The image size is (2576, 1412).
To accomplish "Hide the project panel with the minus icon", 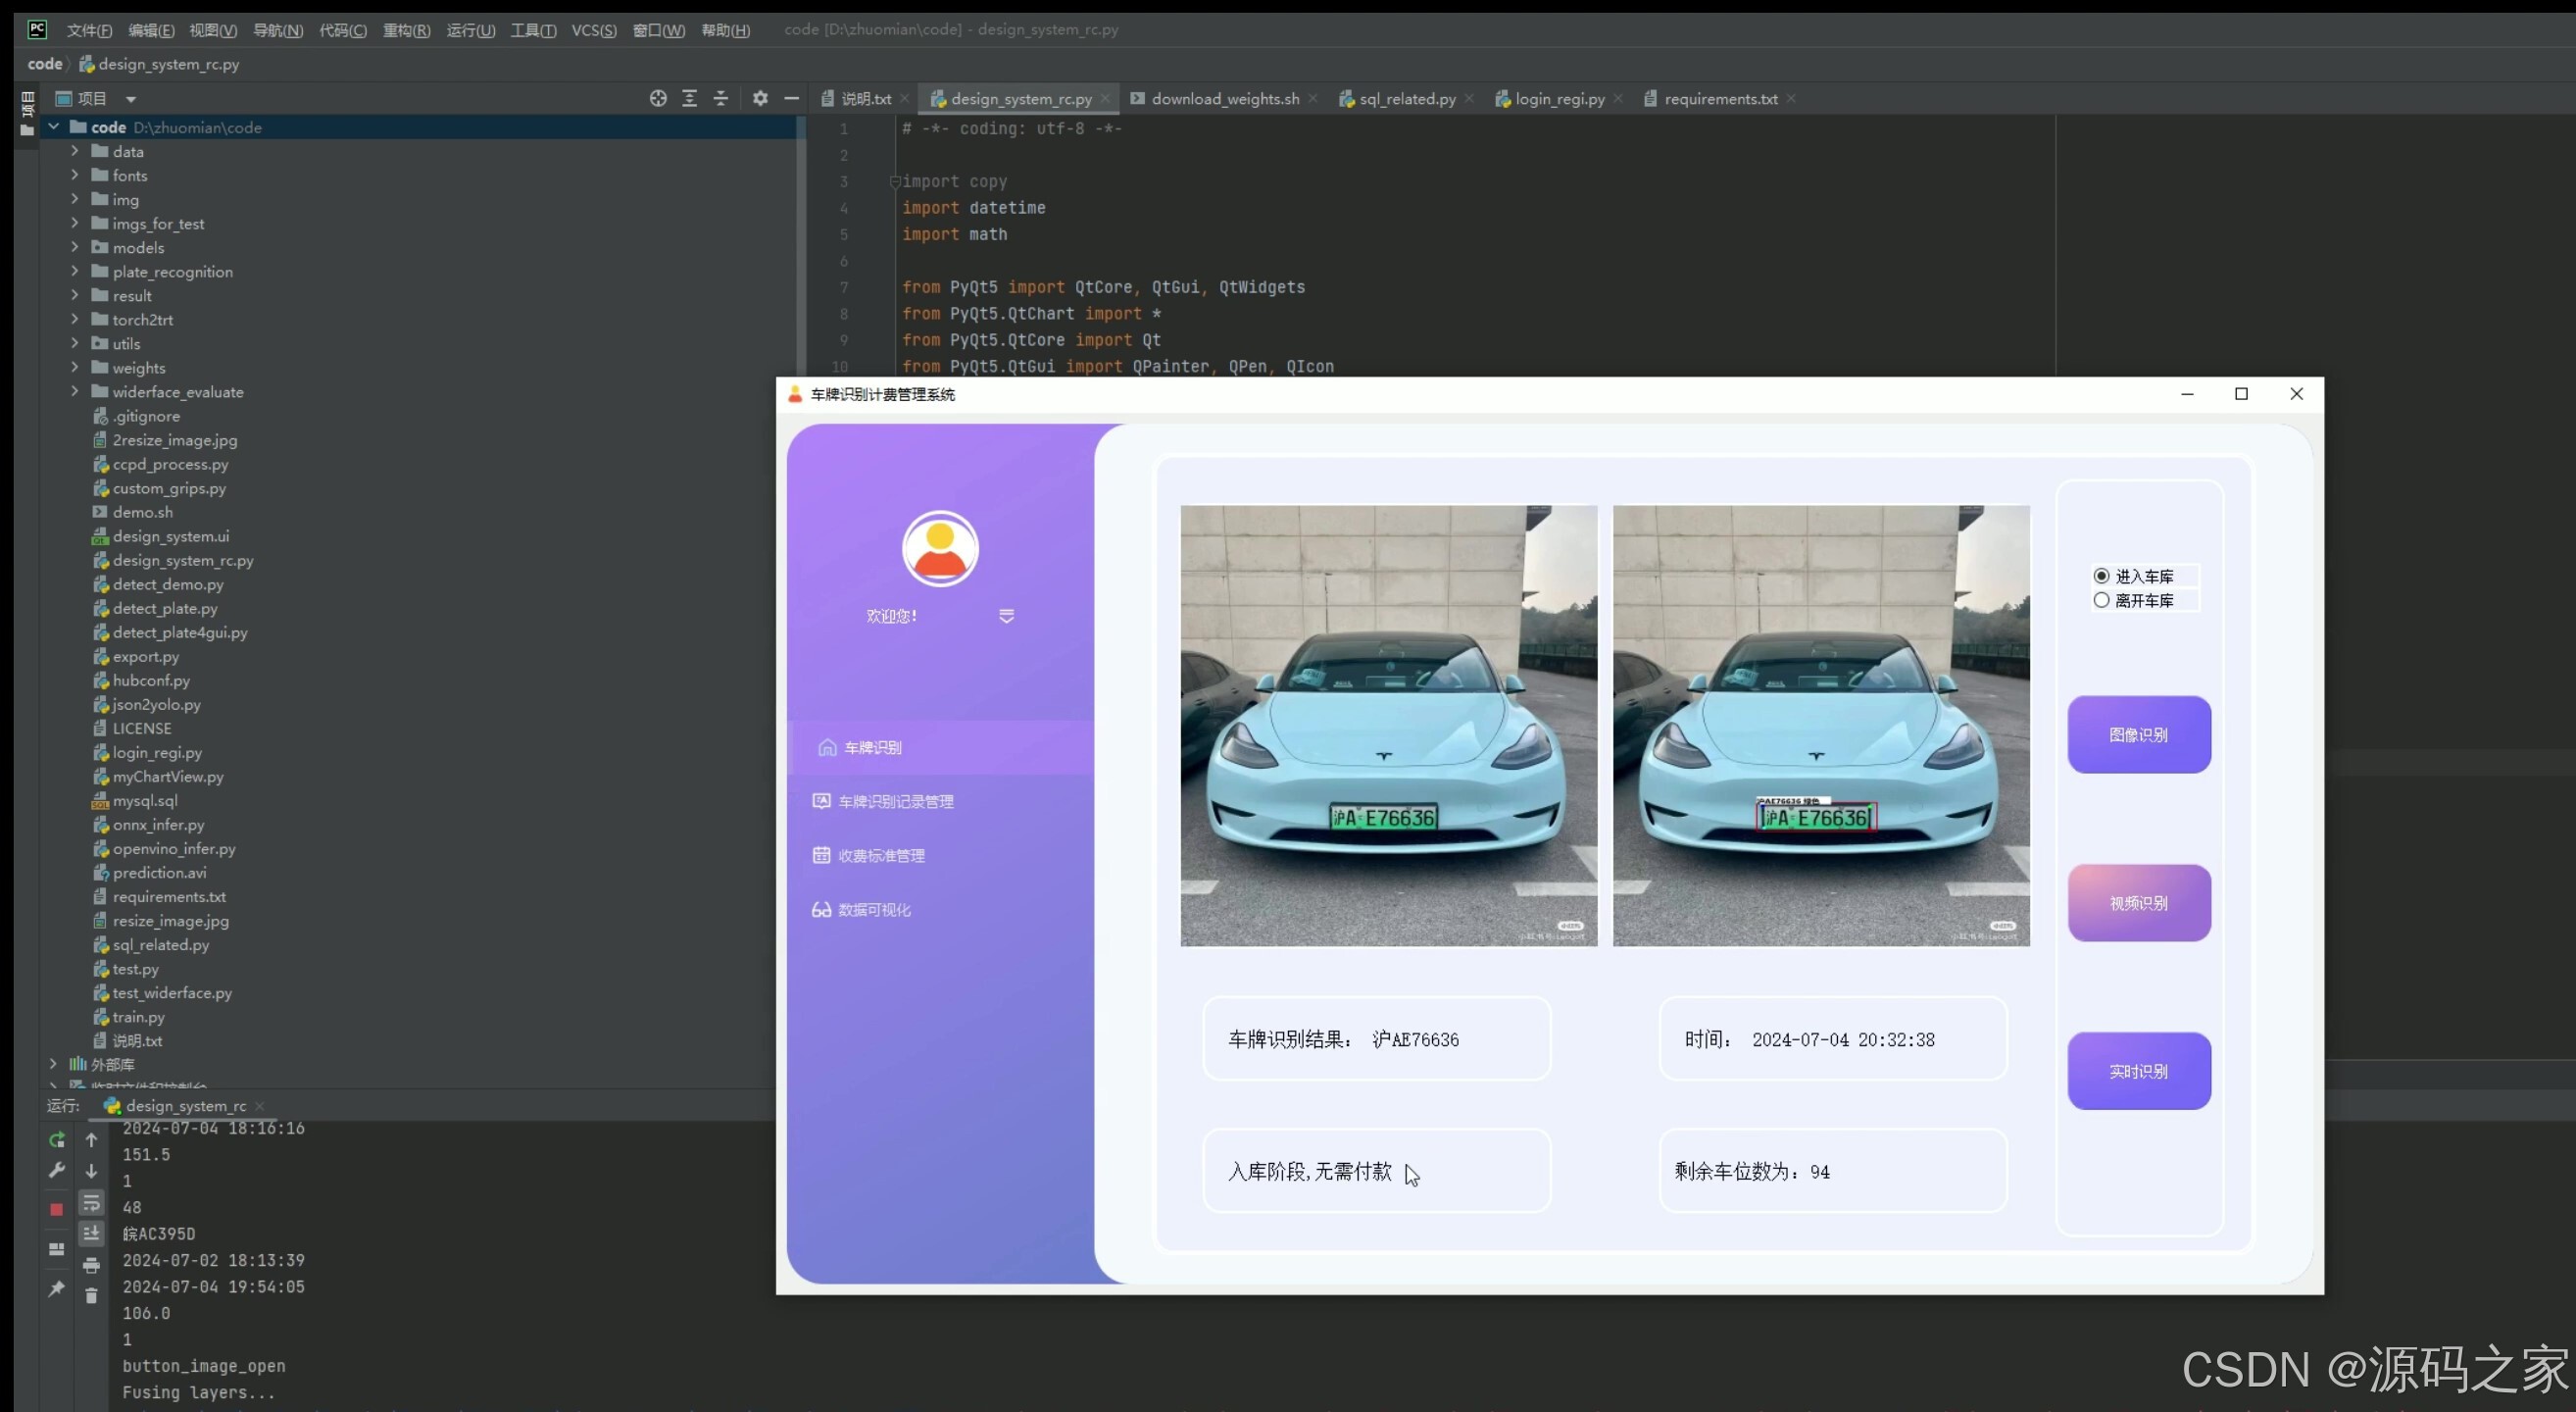I will point(791,98).
